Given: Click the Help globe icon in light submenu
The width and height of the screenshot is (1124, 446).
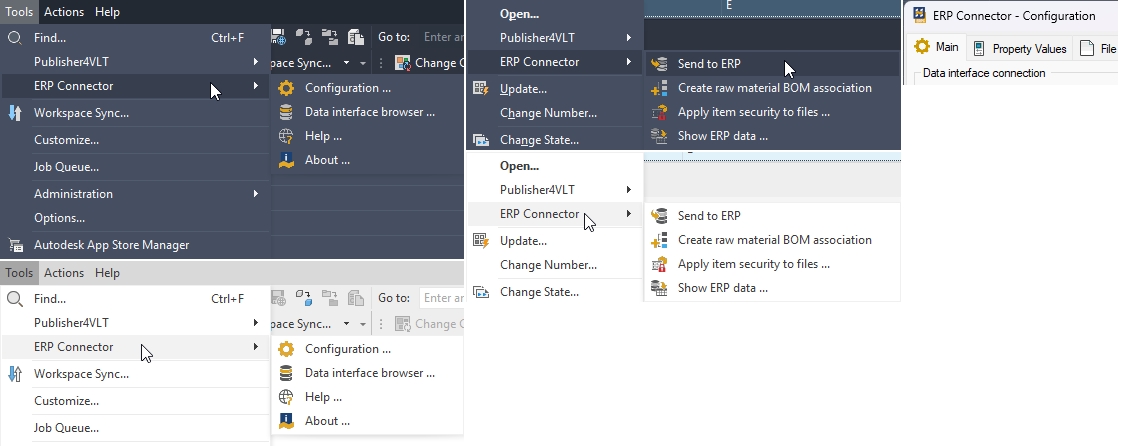Looking at the screenshot, I should coord(286,397).
